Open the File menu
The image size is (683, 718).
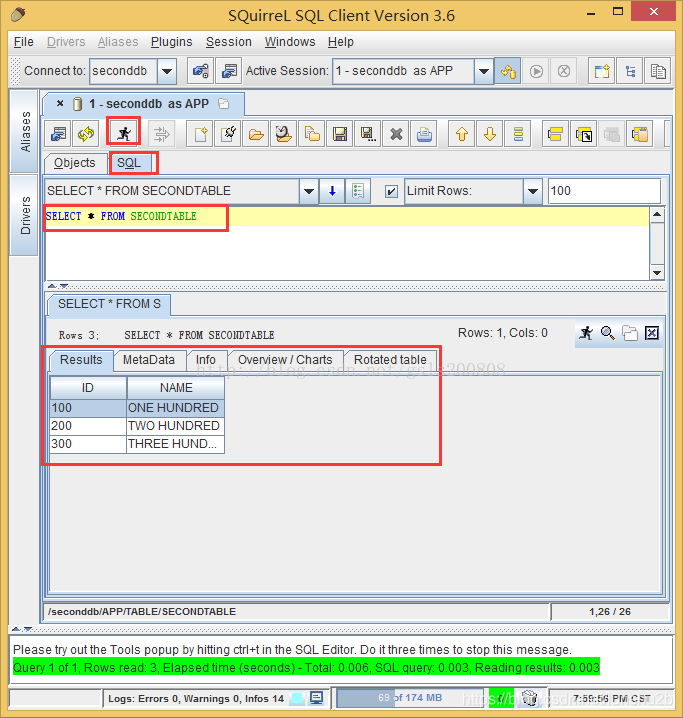coord(23,42)
